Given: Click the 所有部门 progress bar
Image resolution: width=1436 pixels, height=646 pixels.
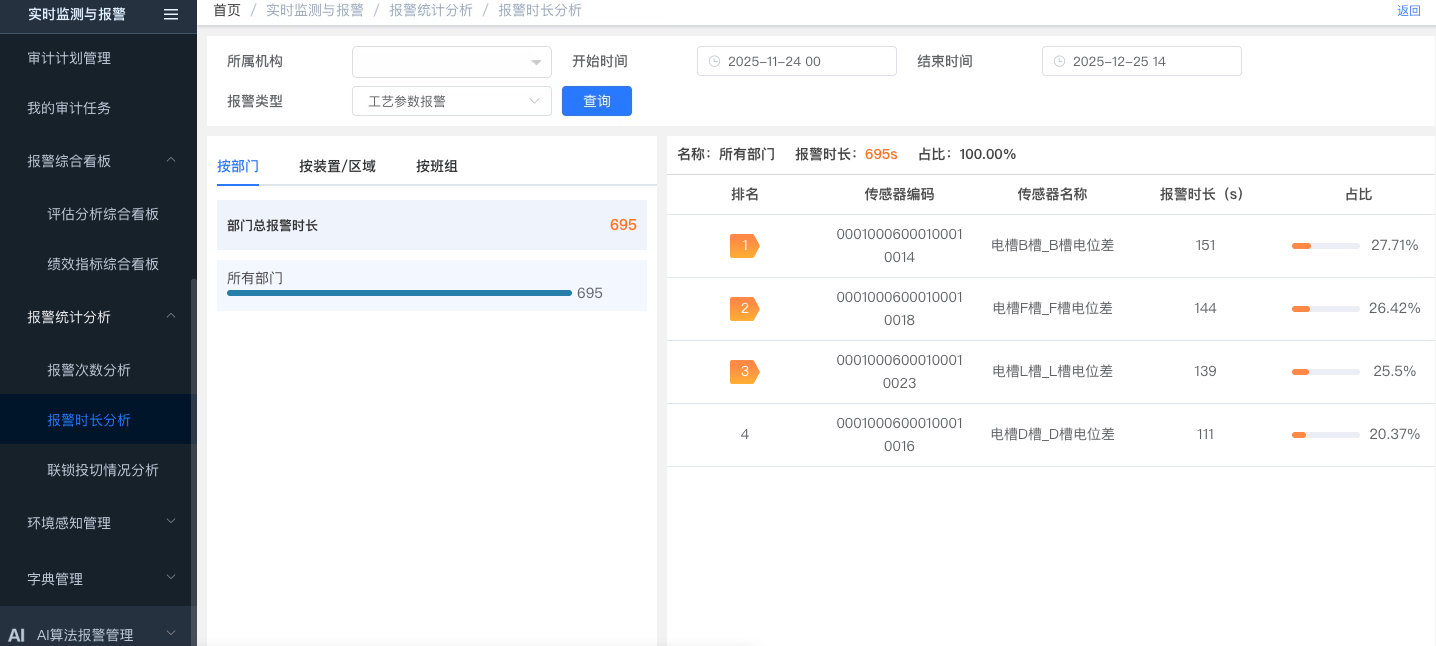Looking at the screenshot, I should click(399, 293).
